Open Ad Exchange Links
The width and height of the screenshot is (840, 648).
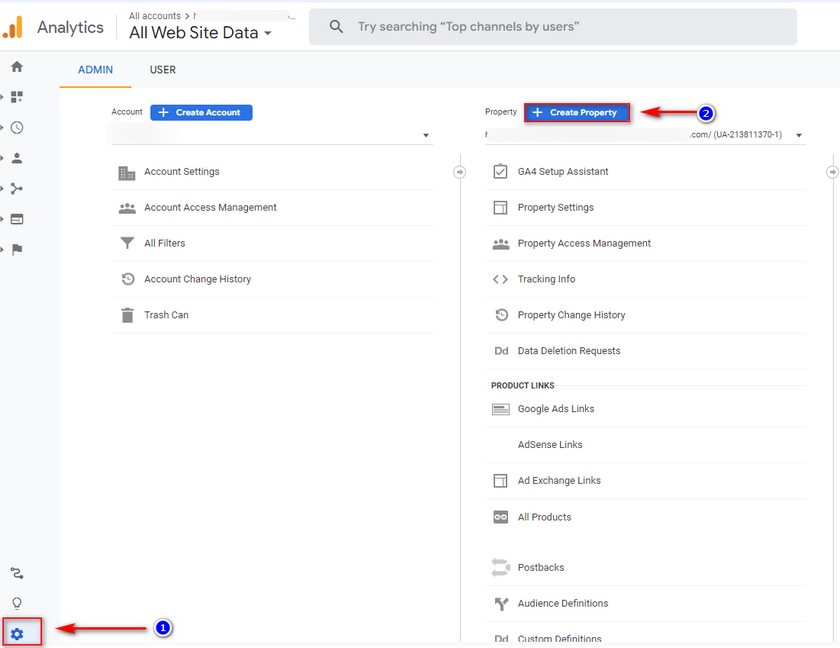click(559, 480)
